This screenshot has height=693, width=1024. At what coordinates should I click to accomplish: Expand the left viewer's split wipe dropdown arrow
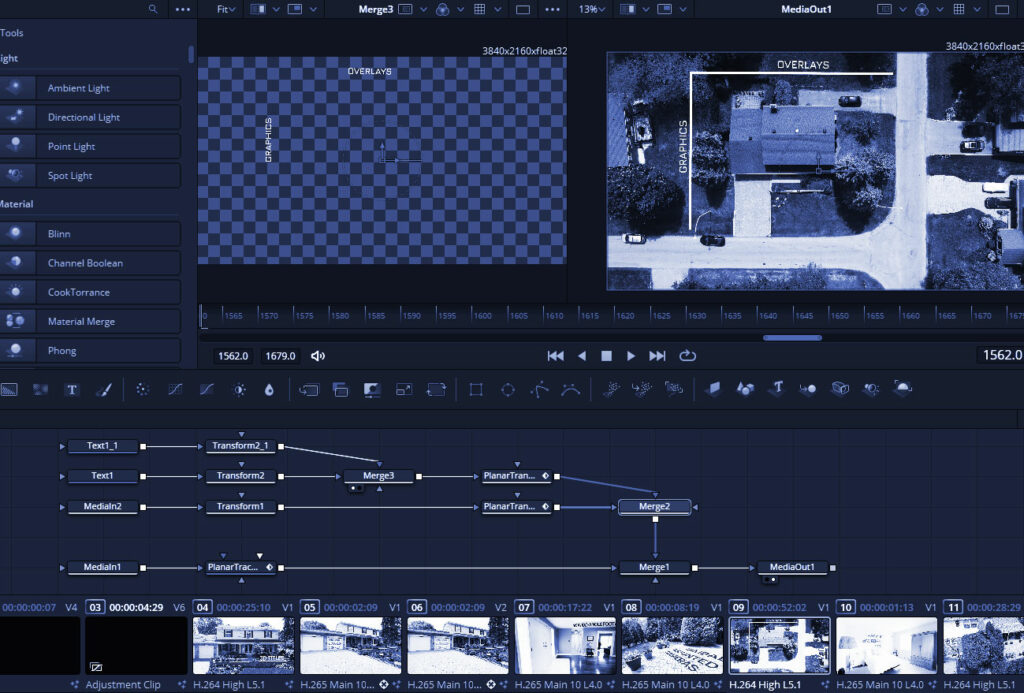pyautogui.click(x=276, y=9)
